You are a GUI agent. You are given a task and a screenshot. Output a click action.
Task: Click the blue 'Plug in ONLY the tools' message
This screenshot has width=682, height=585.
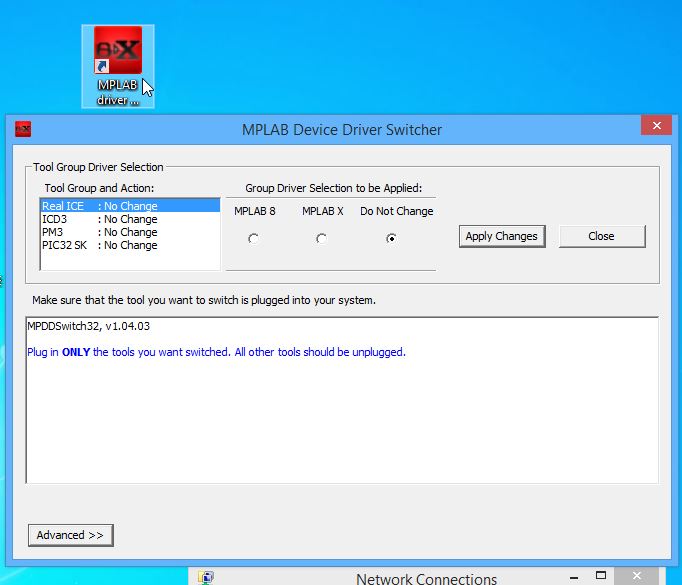[216, 352]
